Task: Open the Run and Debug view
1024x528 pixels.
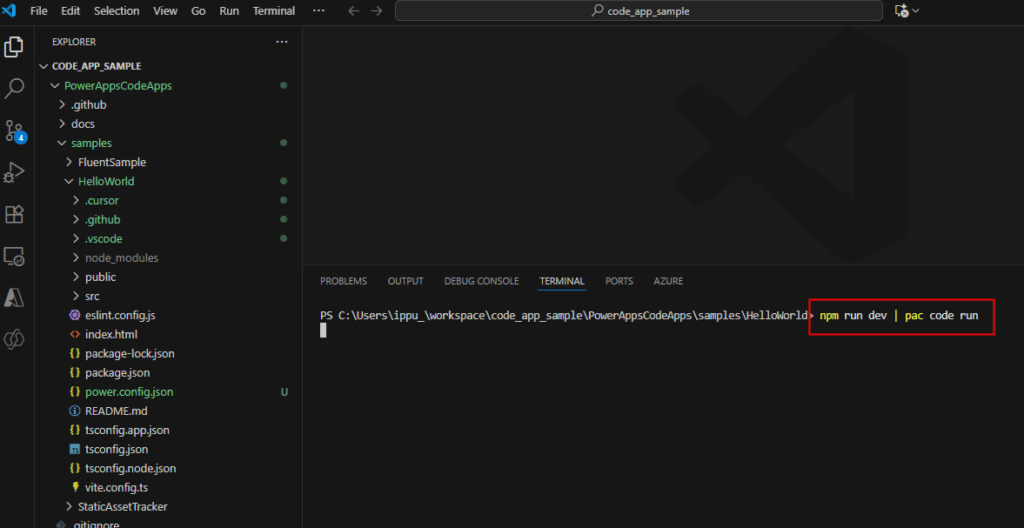Action: point(14,173)
